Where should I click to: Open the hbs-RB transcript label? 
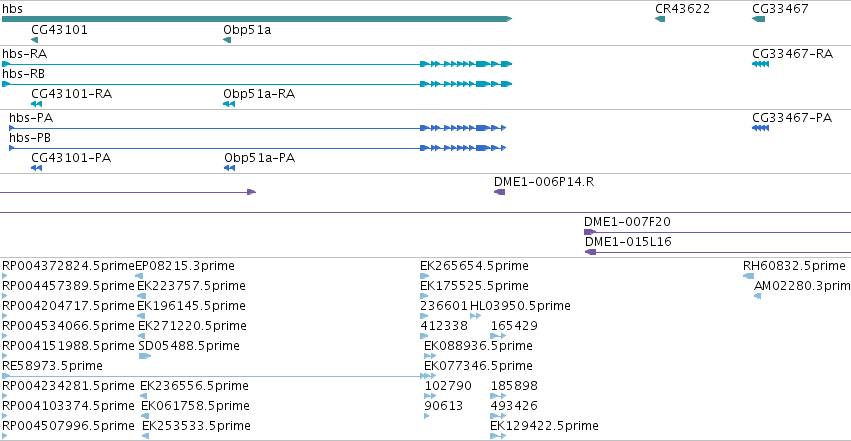[23, 74]
